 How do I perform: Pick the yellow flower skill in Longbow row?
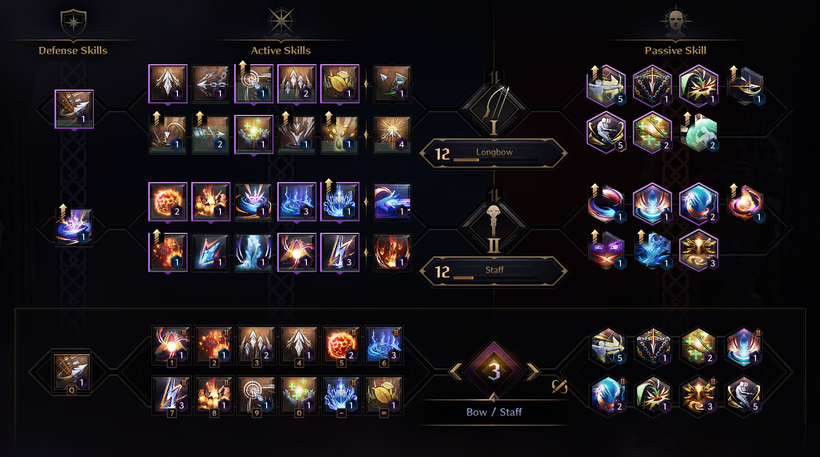tap(340, 84)
